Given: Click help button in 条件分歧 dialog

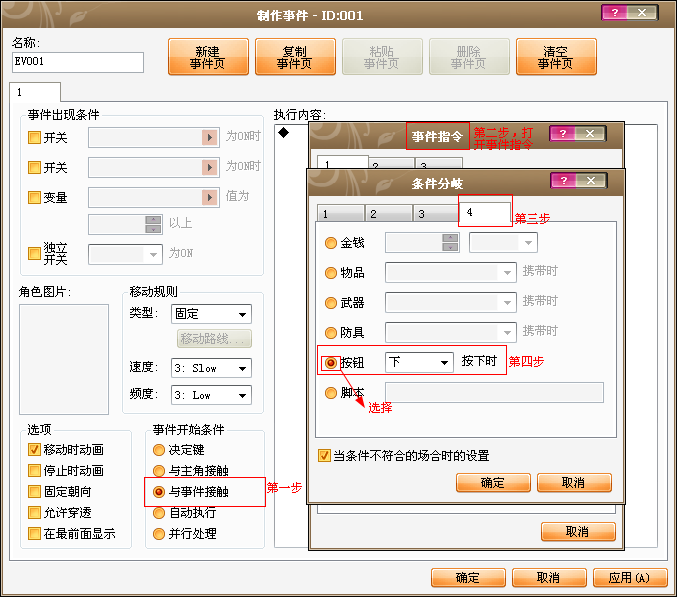Looking at the screenshot, I should coord(564,180).
